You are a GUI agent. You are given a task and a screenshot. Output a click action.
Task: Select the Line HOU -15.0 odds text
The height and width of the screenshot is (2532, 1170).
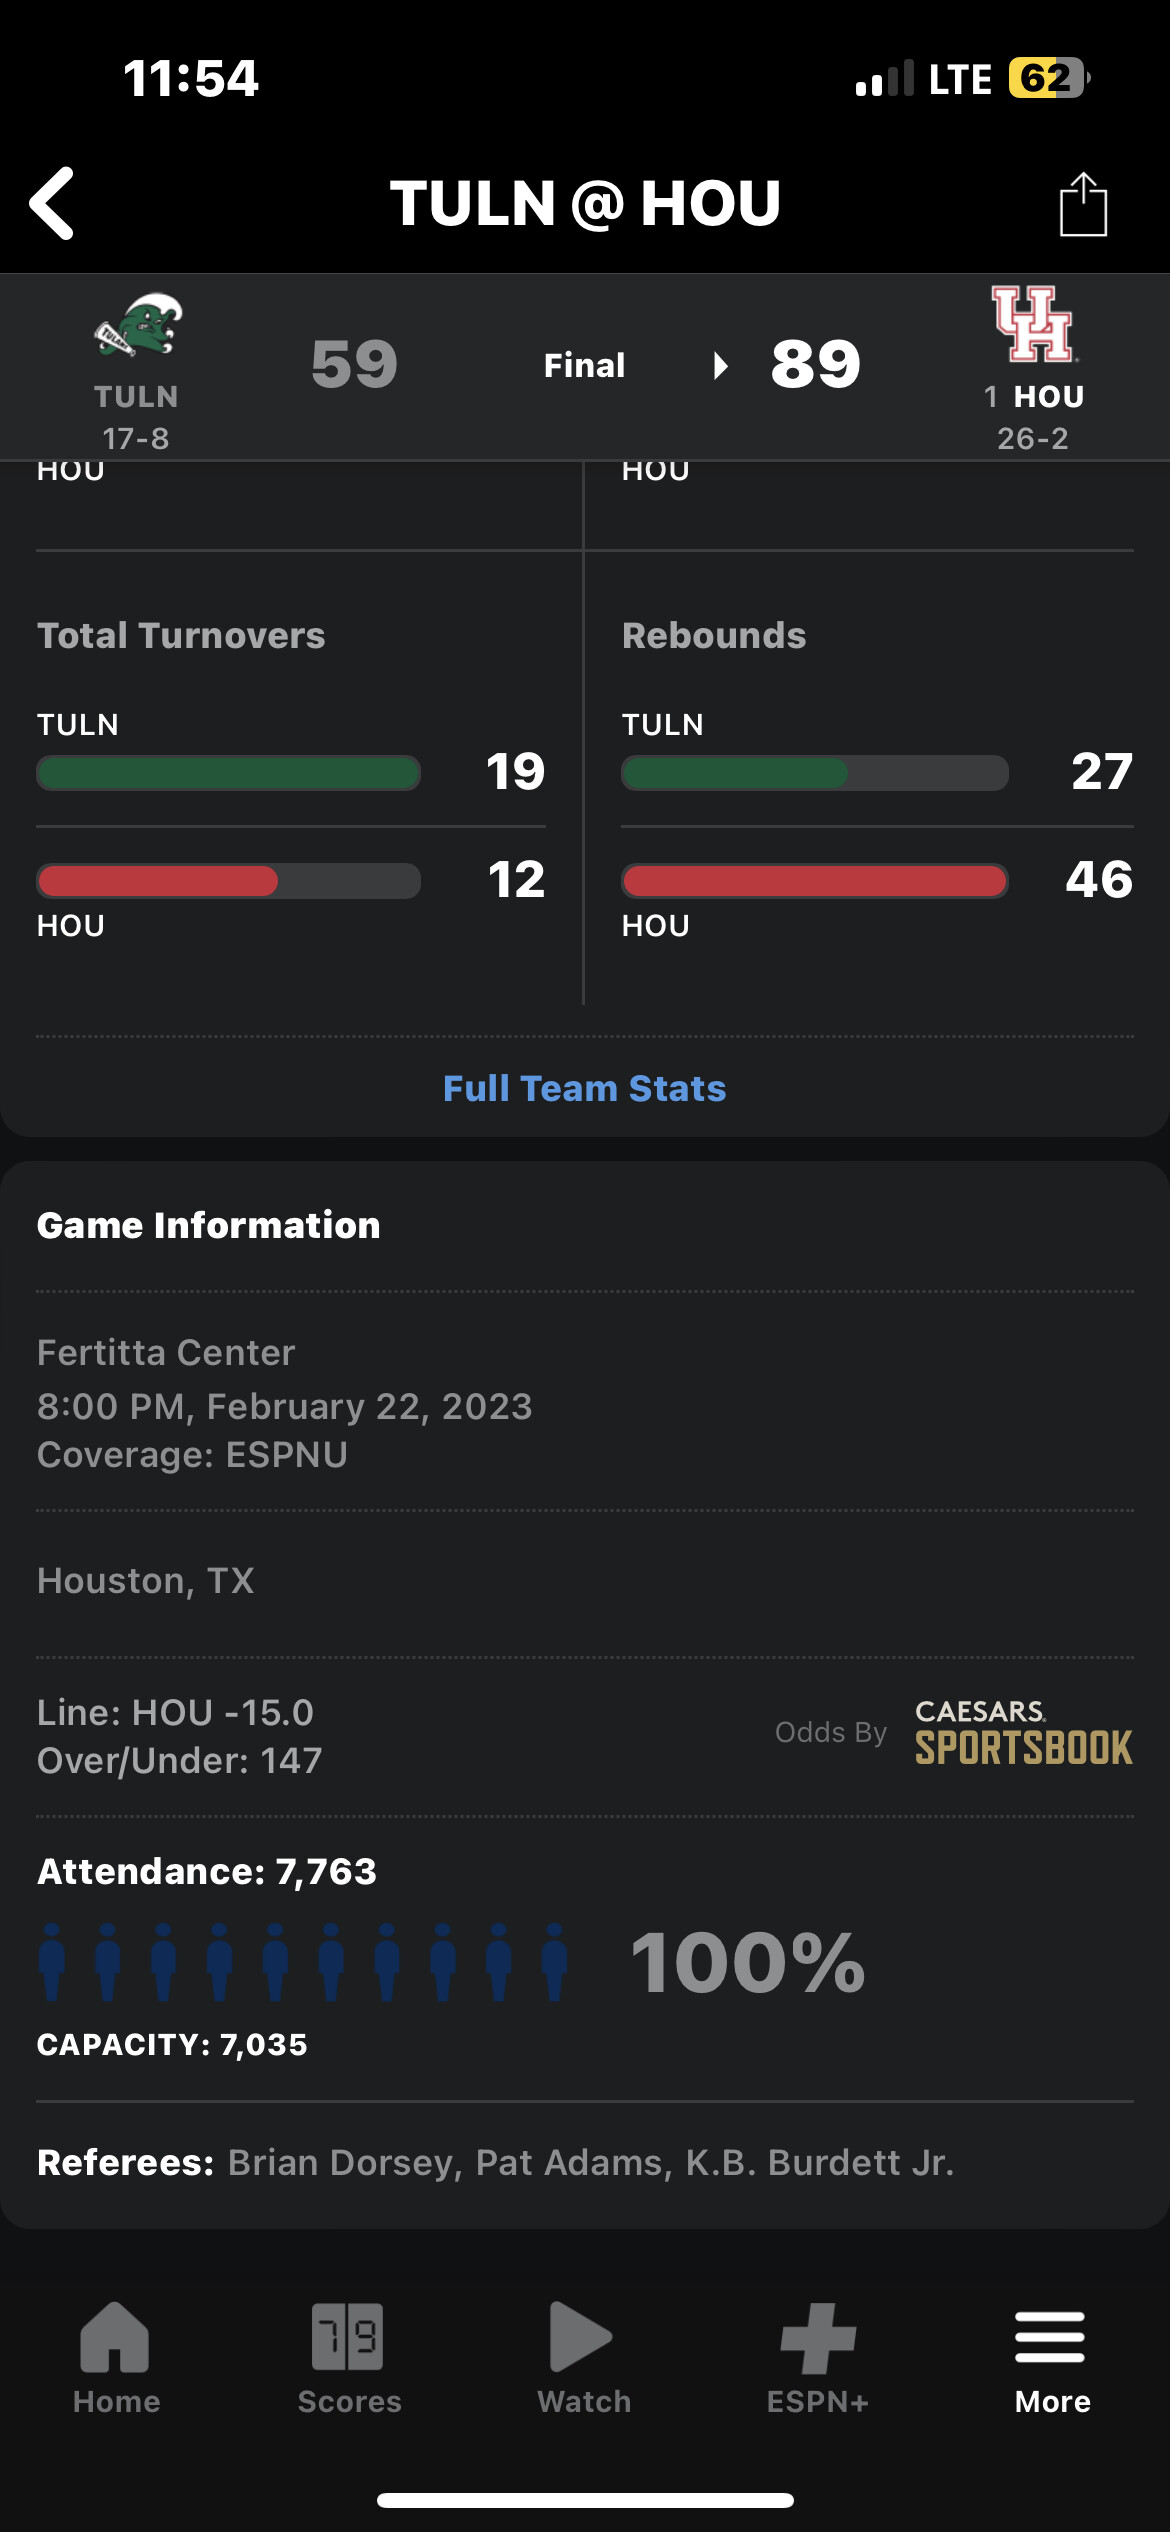(175, 1712)
